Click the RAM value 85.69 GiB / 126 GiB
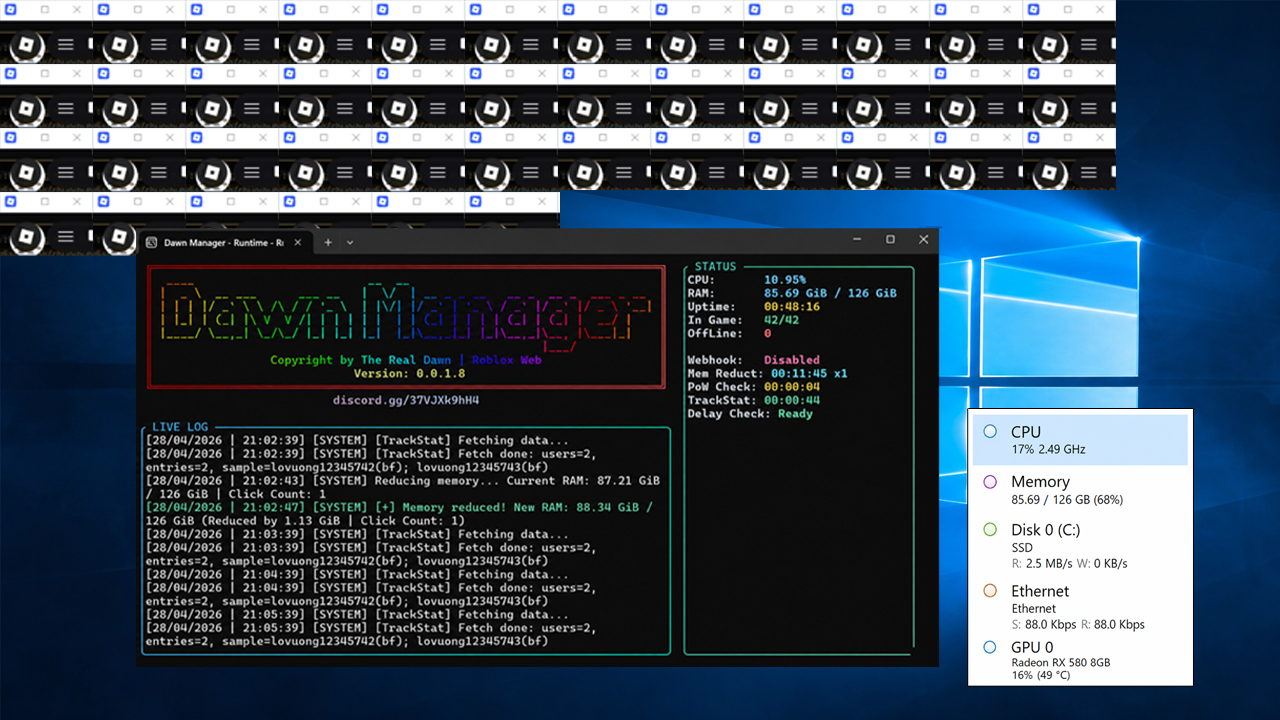 point(830,293)
